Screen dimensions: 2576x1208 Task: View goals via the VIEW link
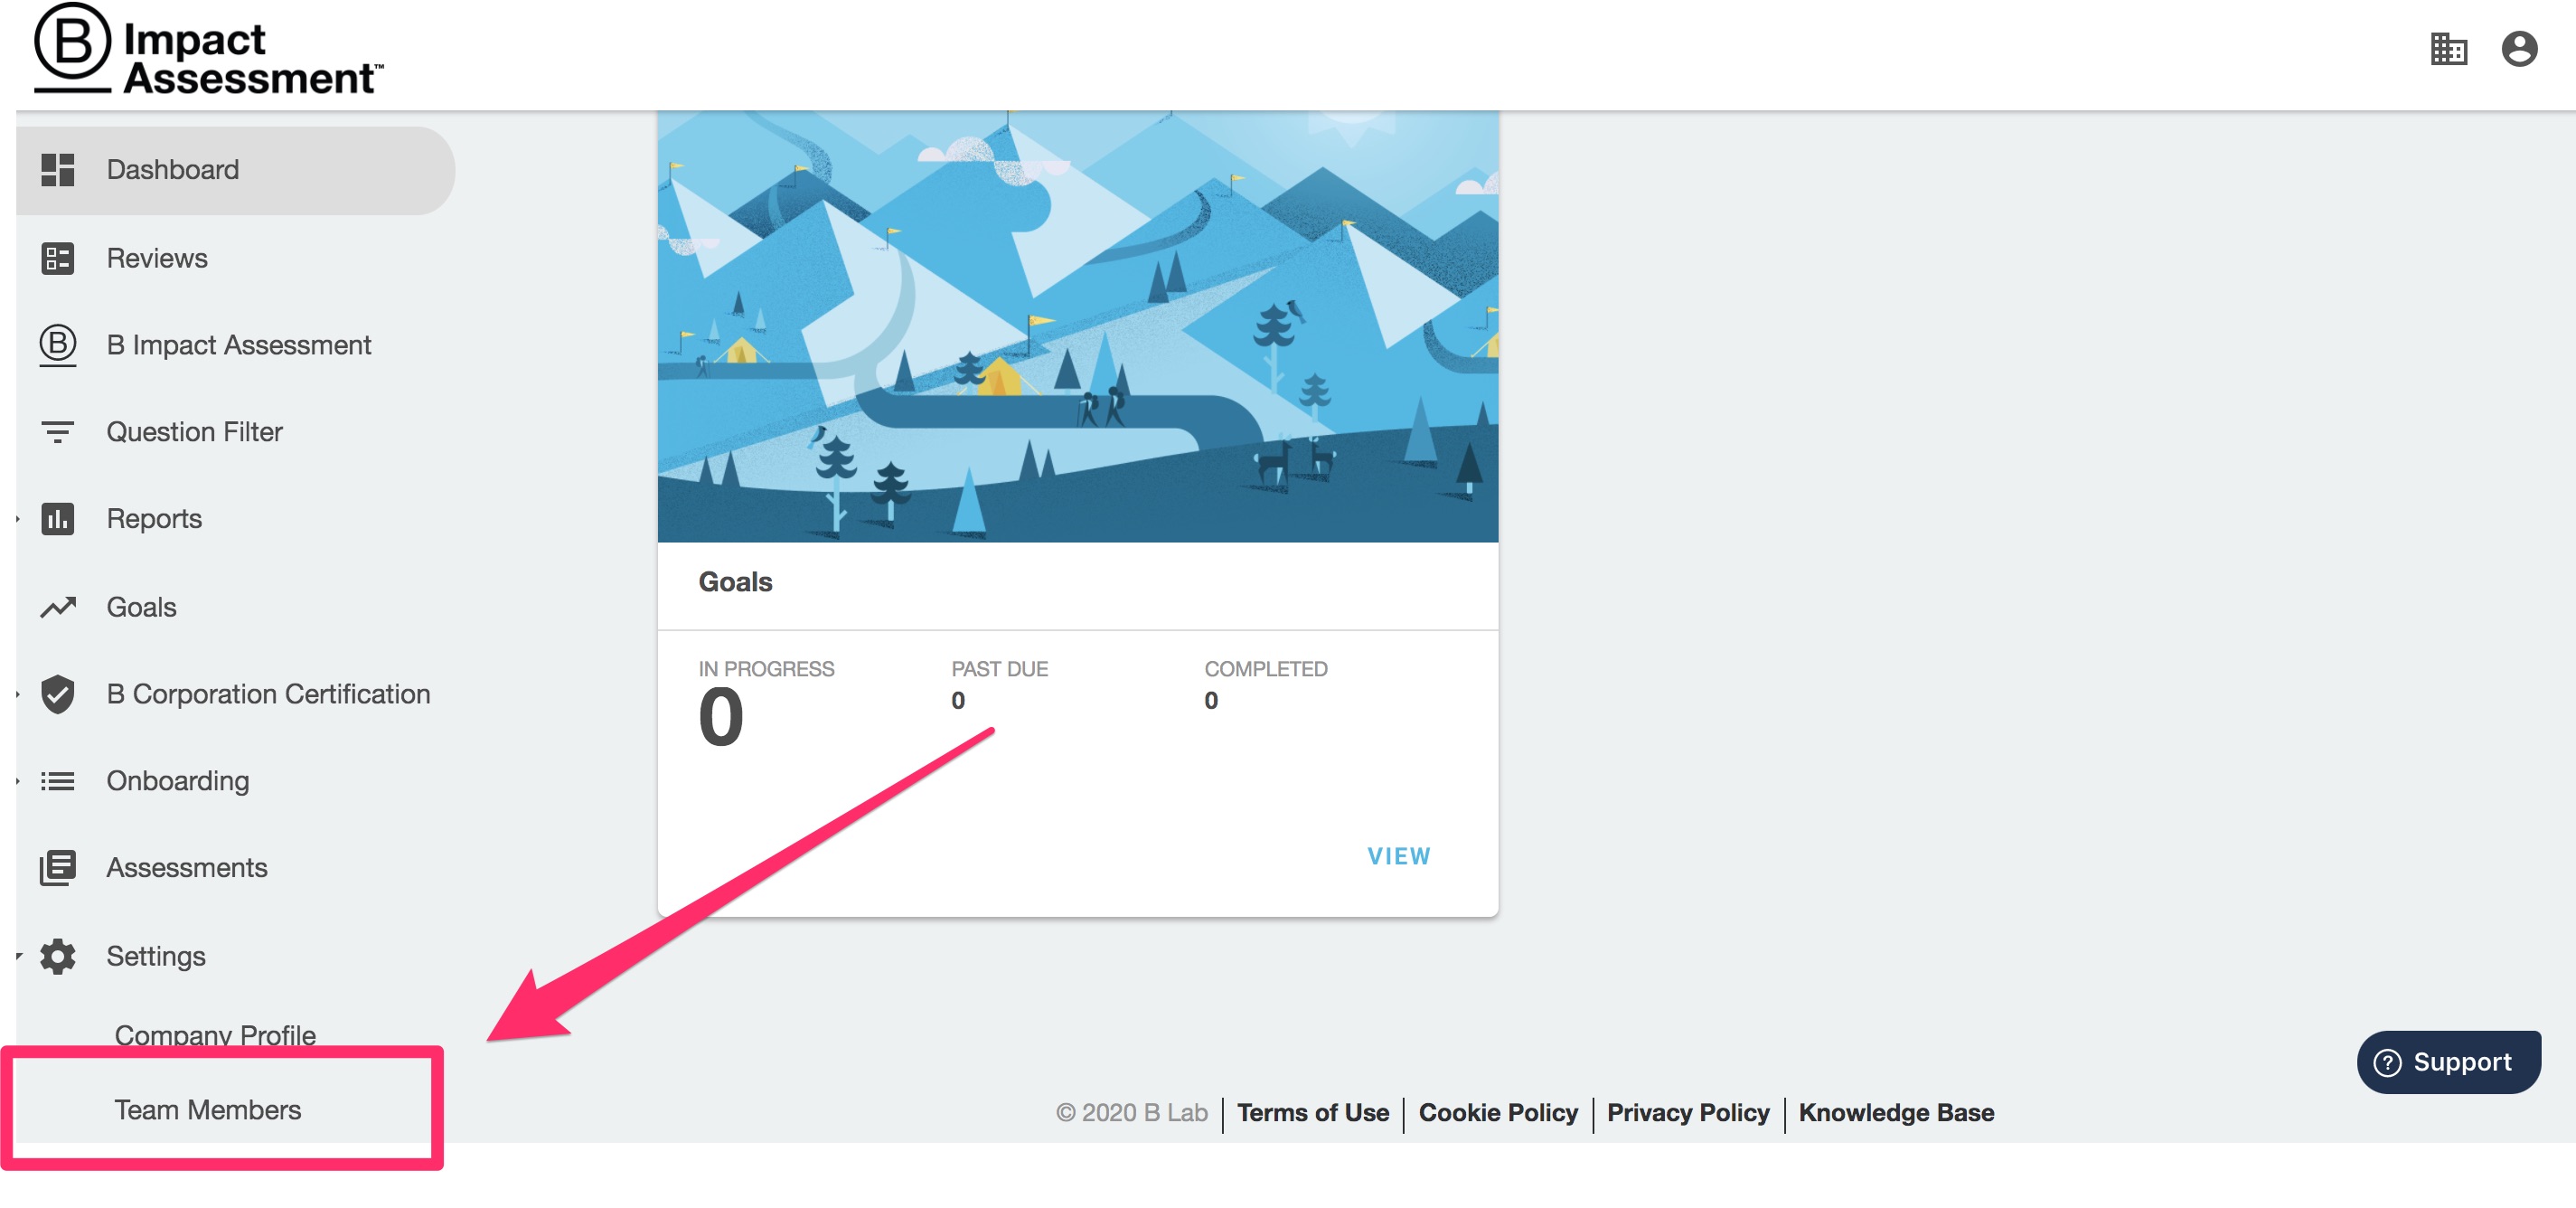tap(1398, 856)
